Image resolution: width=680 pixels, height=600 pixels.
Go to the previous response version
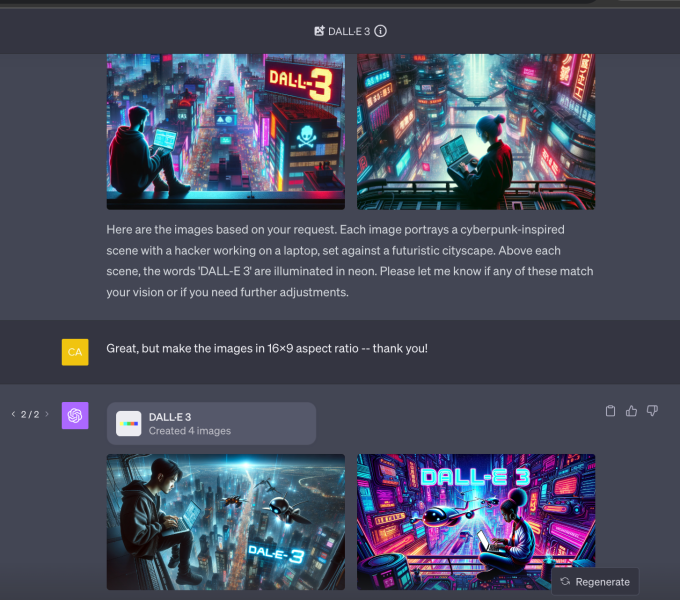(13, 414)
